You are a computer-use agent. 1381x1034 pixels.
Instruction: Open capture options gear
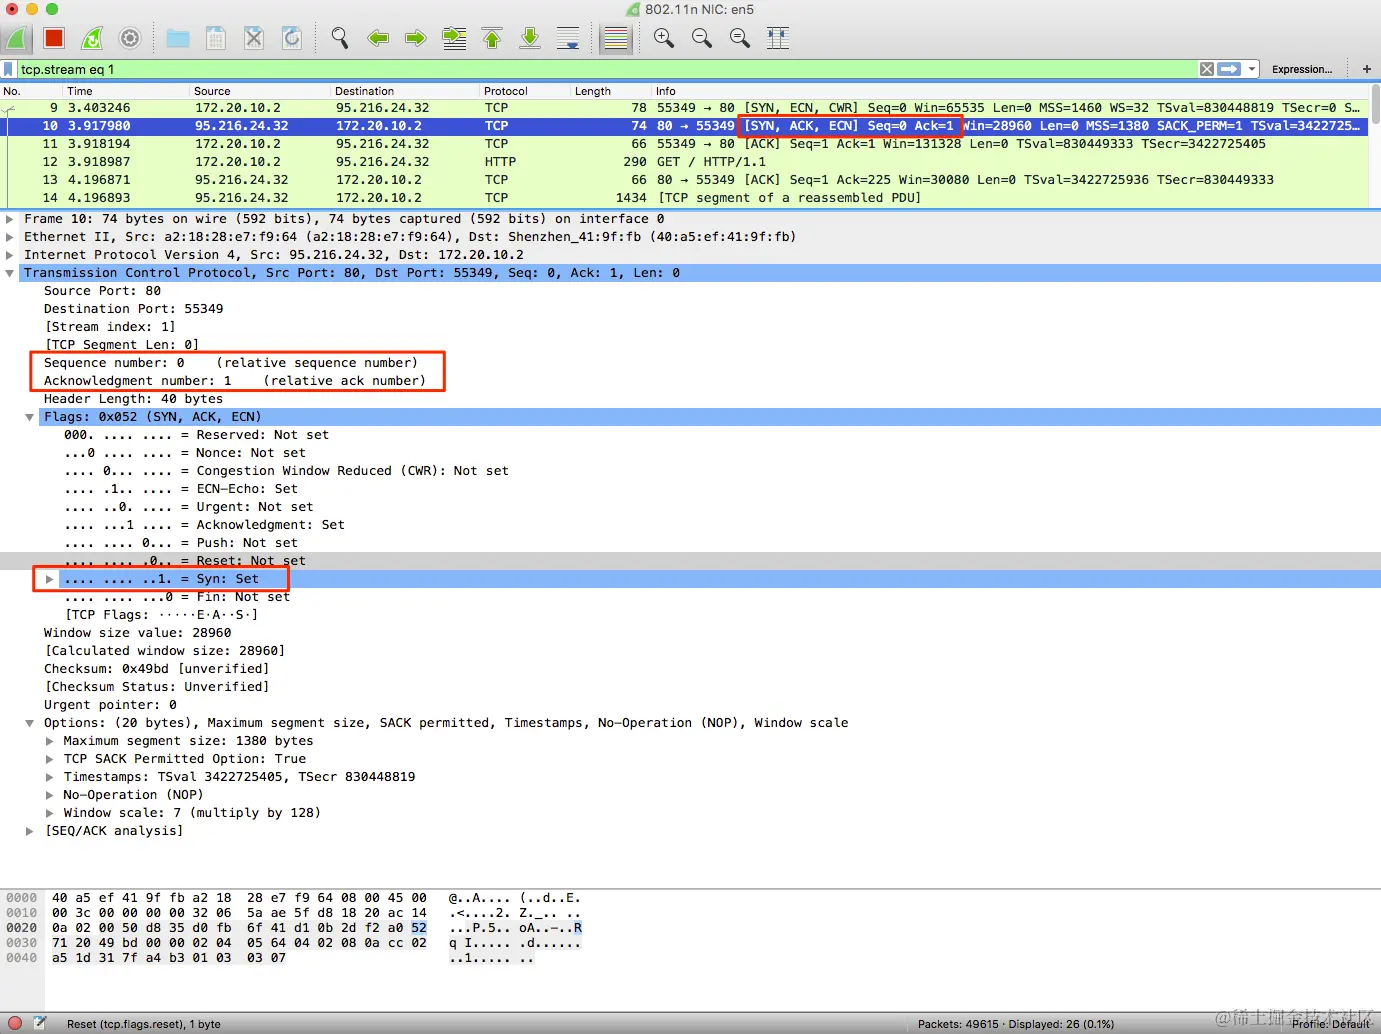tap(130, 38)
